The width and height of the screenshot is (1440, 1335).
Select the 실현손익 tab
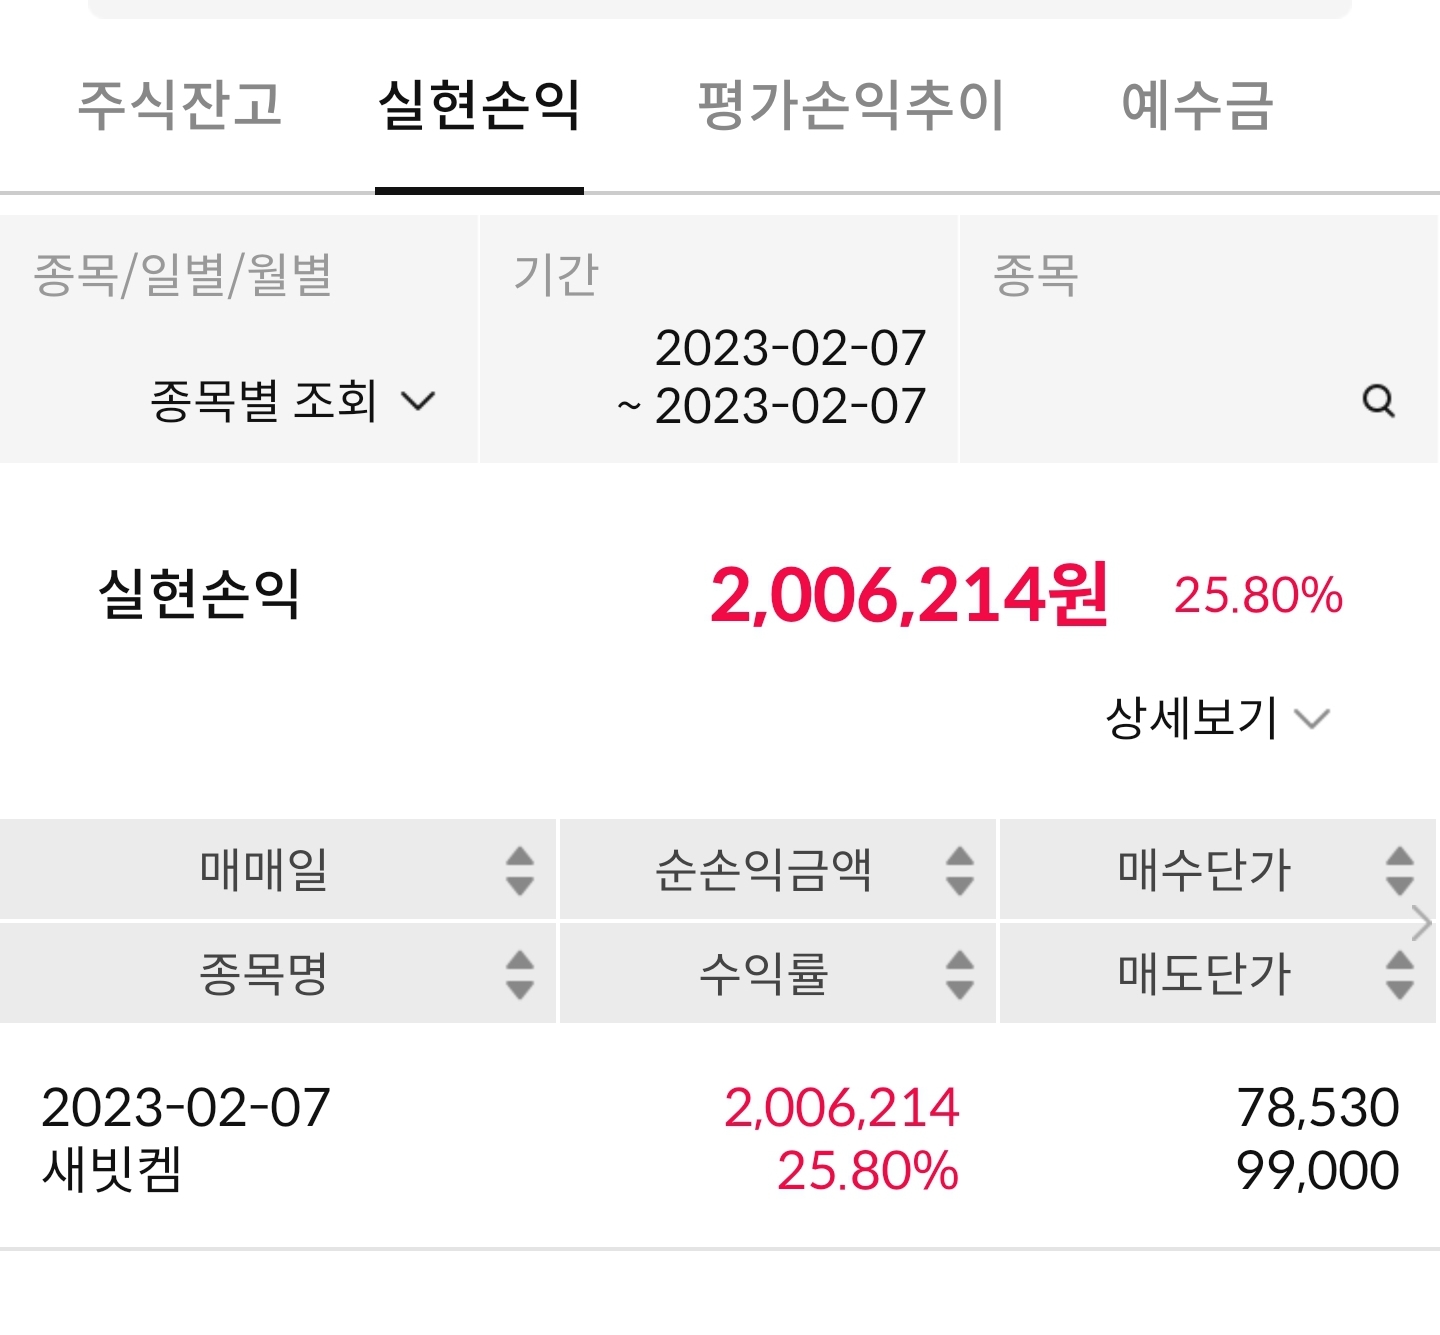[x=479, y=105]
